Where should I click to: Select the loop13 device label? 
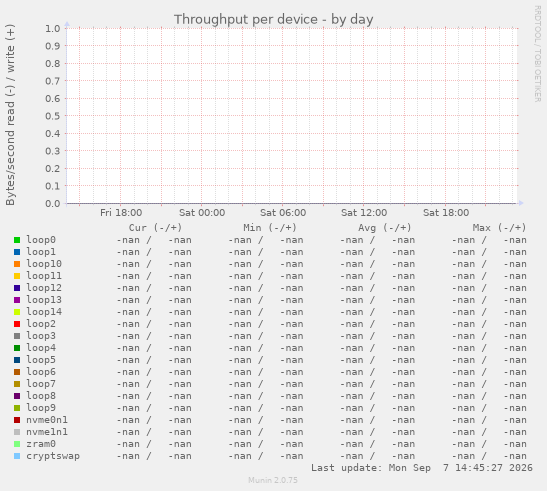tap(44, 300)
